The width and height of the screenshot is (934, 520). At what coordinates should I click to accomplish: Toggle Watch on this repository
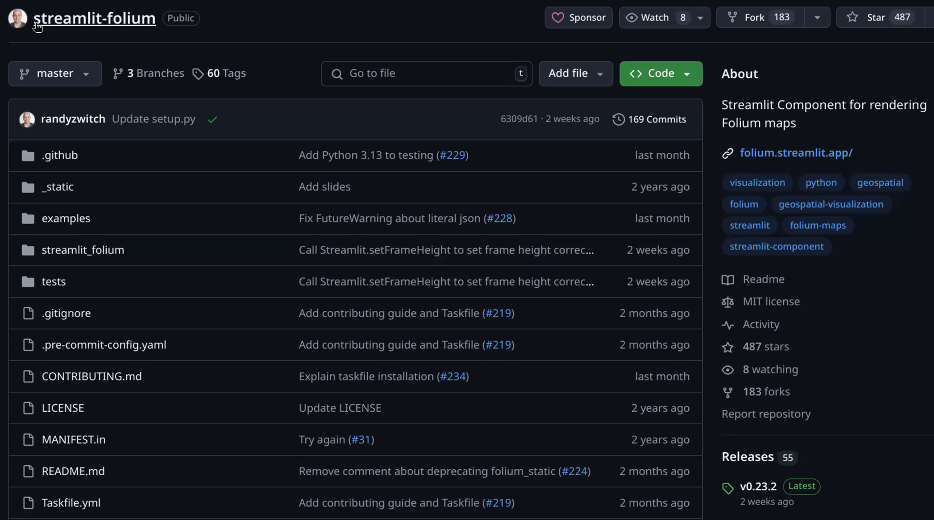tap(656, 18)
